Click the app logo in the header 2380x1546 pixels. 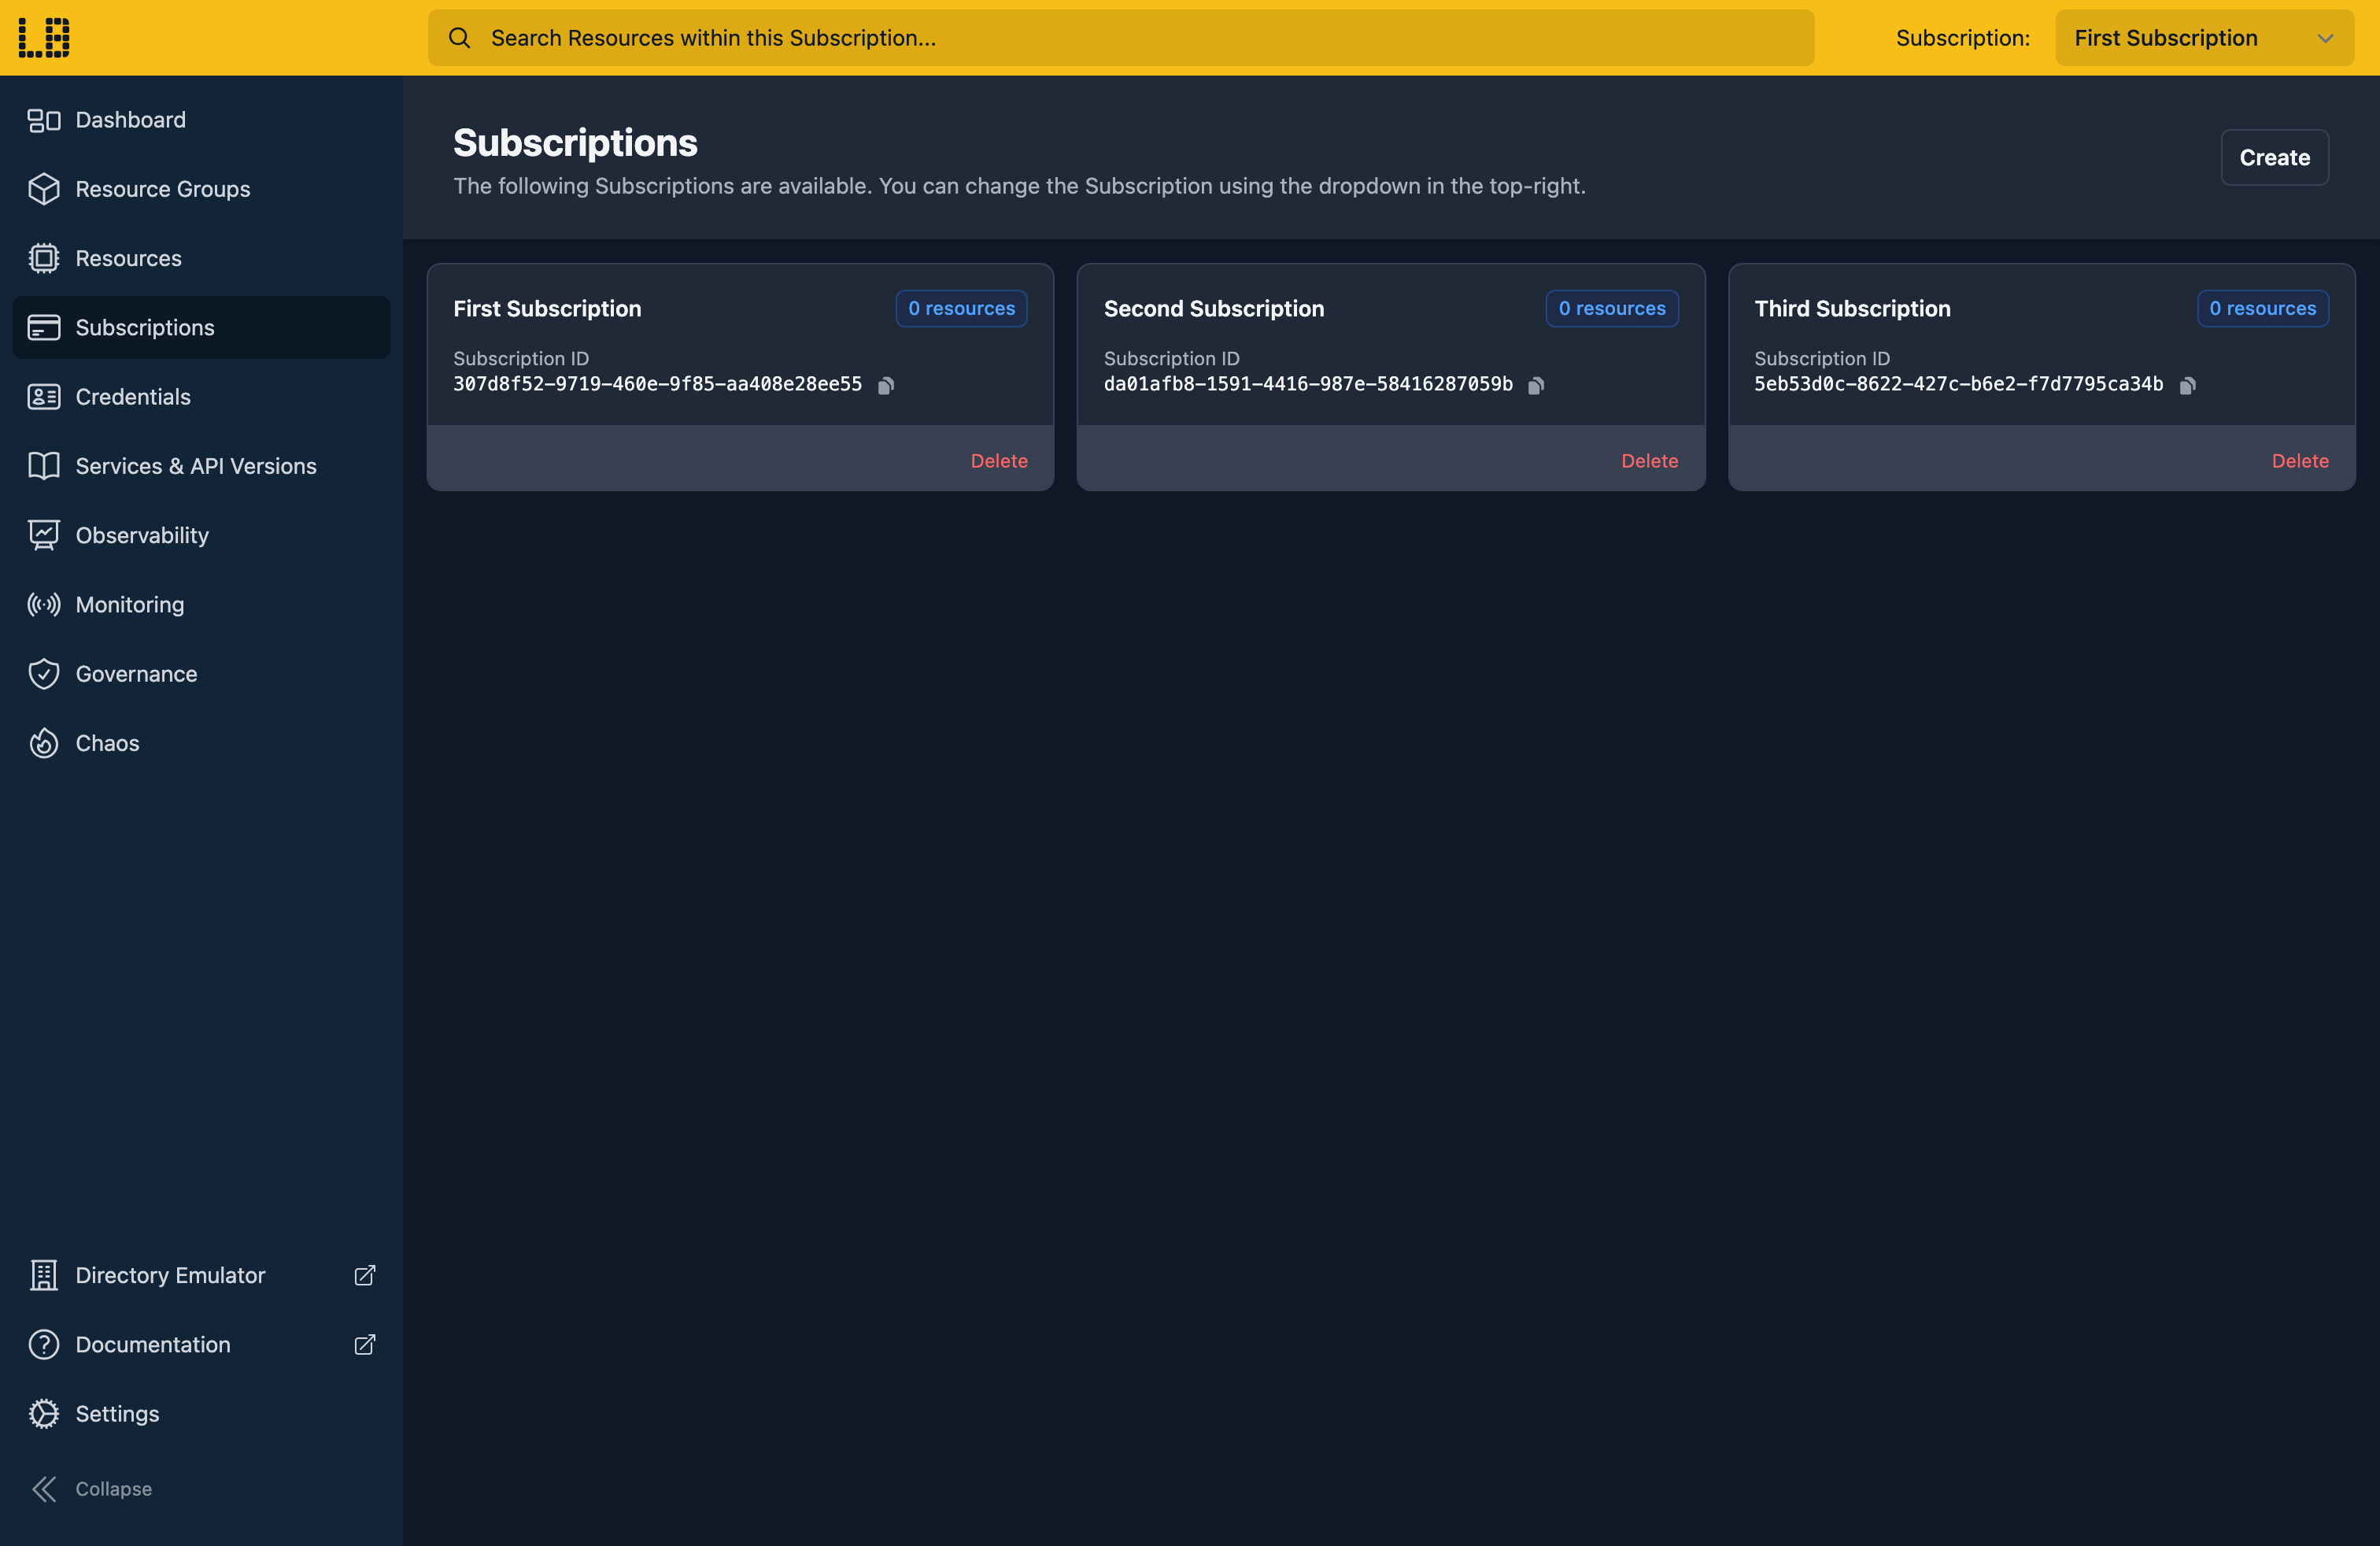pos(44,38)
